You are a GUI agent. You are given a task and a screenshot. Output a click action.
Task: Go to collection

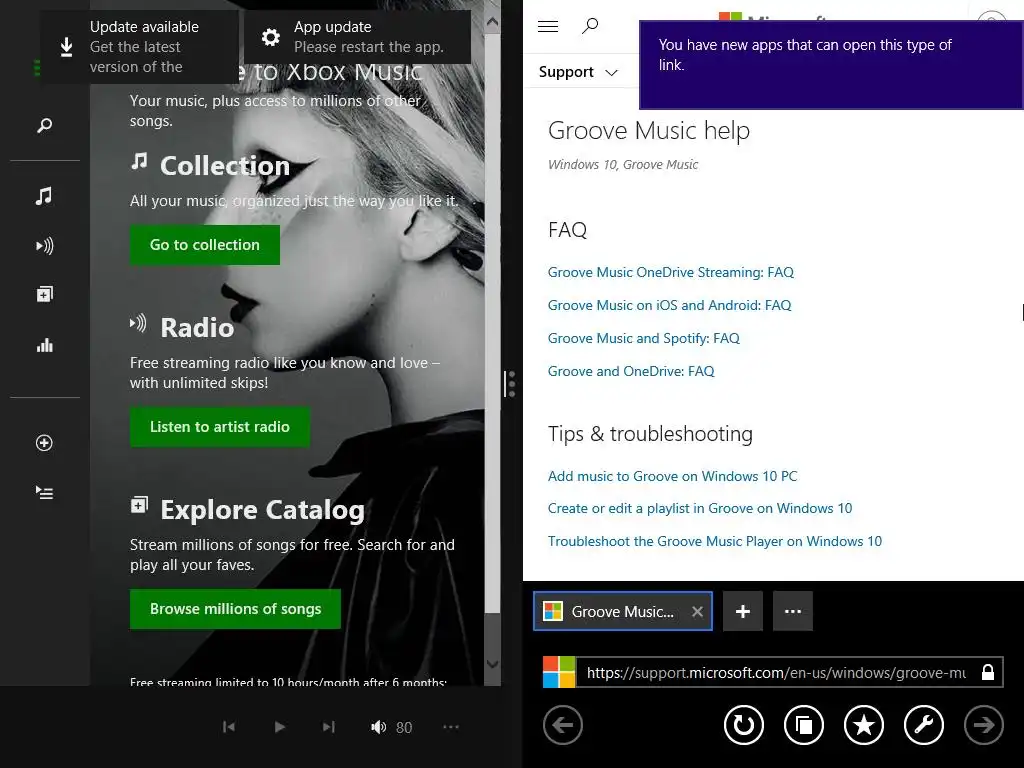pos(204,245)
